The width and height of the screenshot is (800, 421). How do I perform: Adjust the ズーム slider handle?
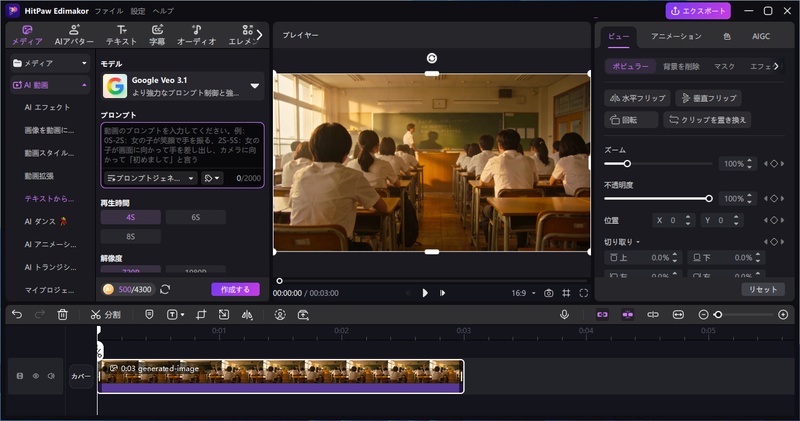[627, 164]
